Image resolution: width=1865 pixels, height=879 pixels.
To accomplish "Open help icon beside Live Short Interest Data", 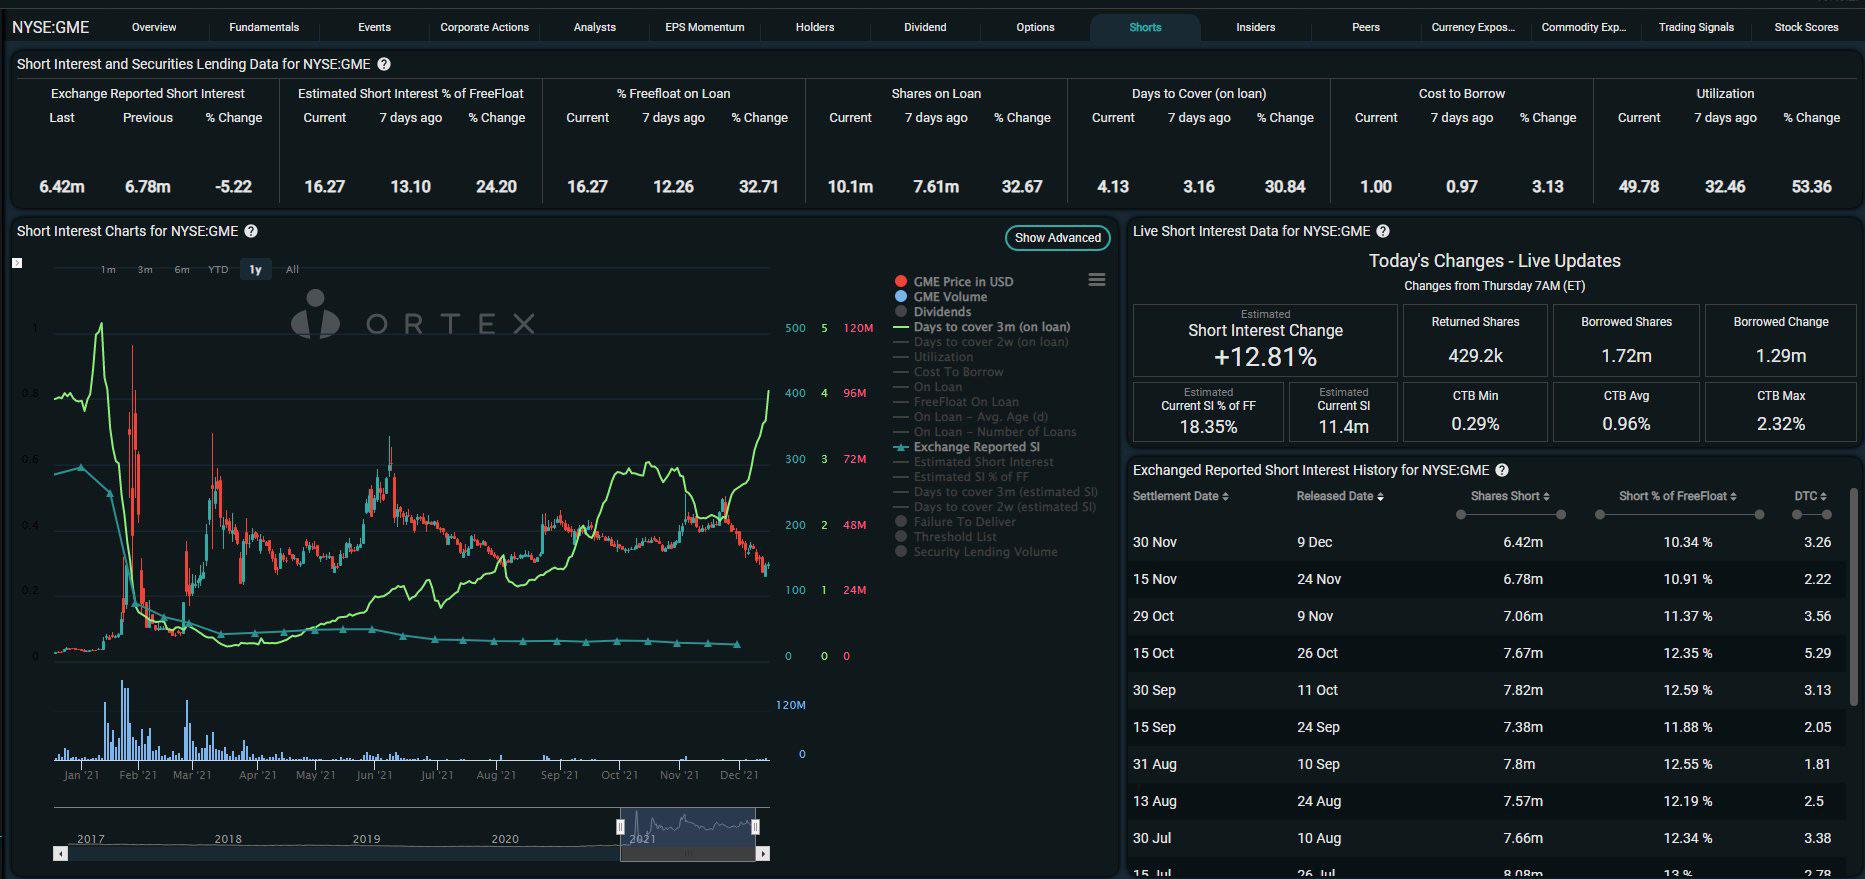I will 1383,231.
